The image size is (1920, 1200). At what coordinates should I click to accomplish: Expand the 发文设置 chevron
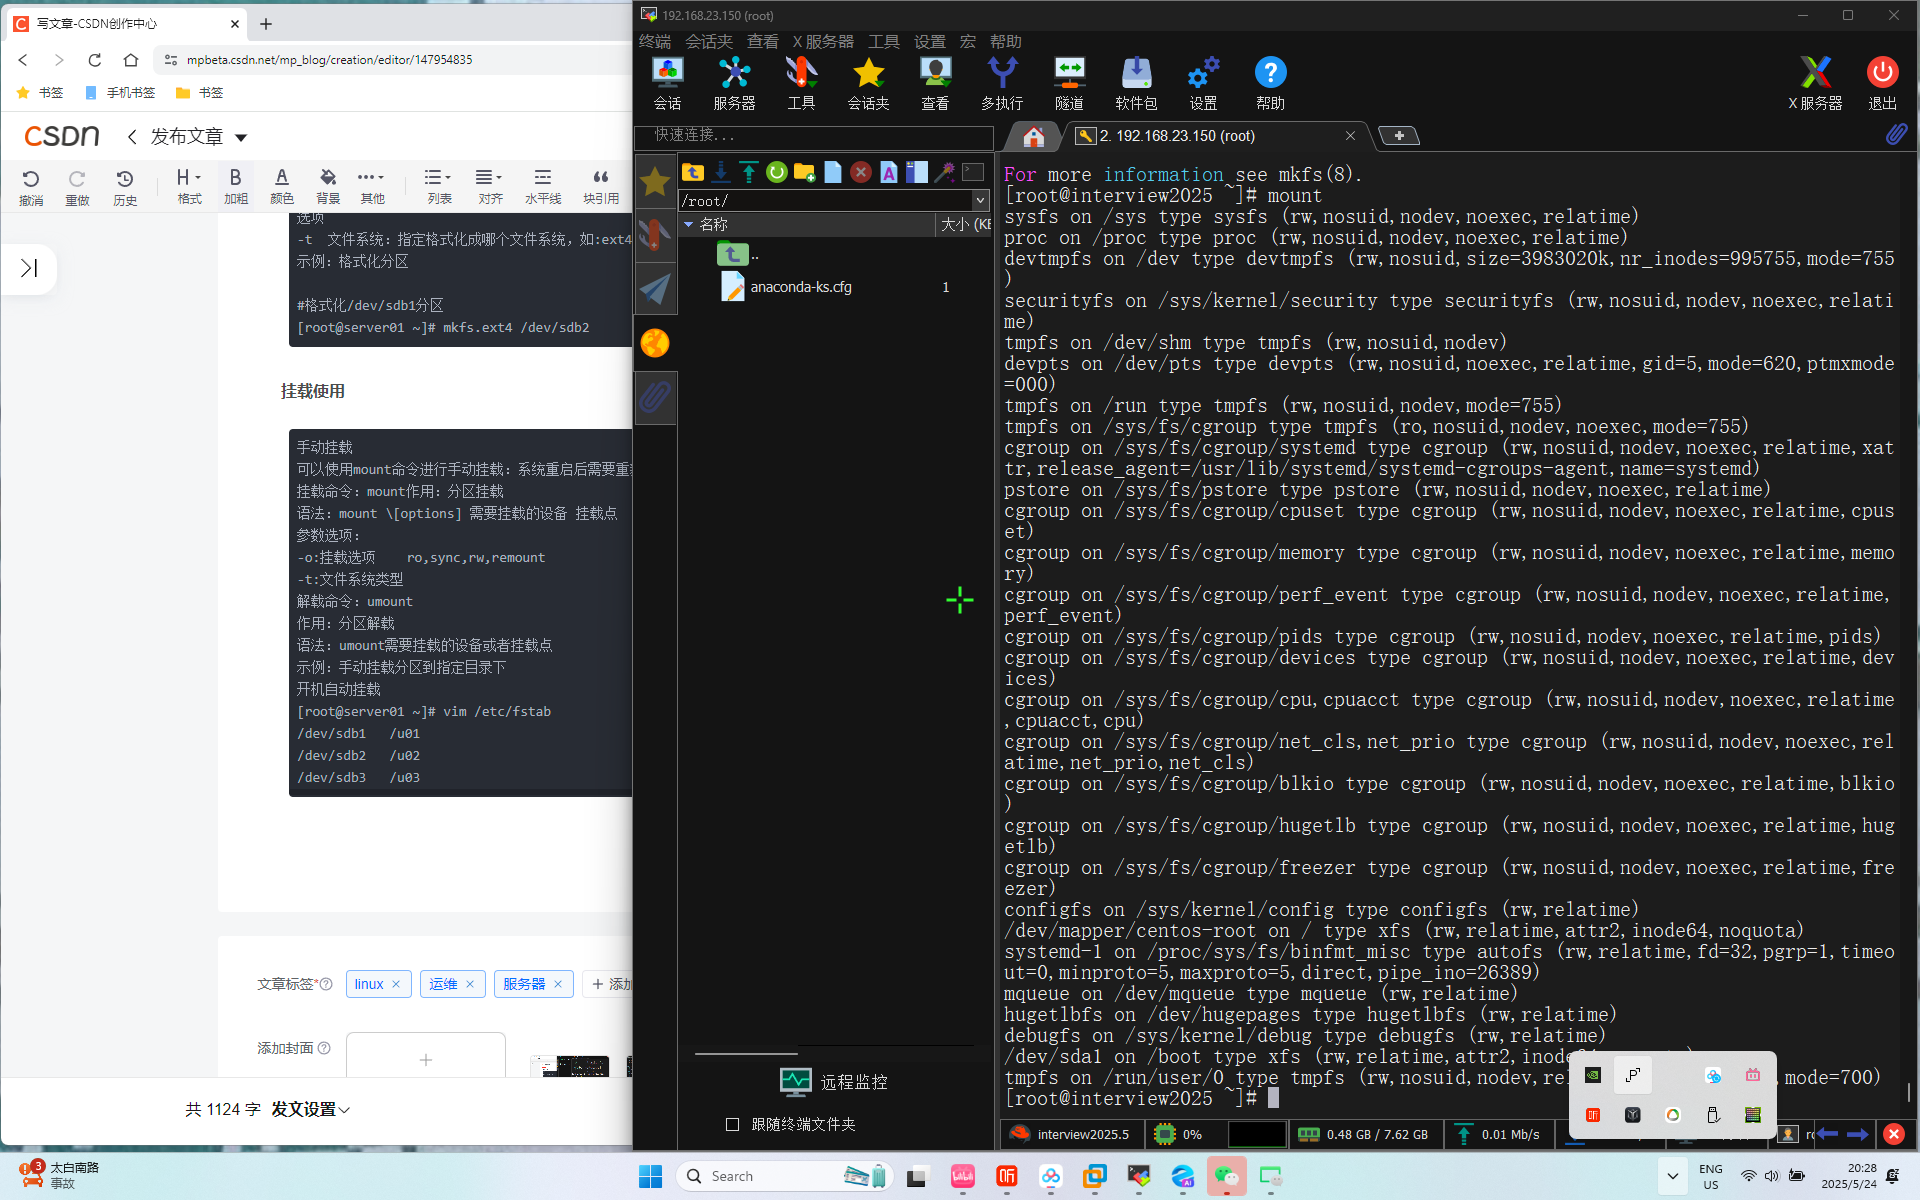pos(345,1110)
